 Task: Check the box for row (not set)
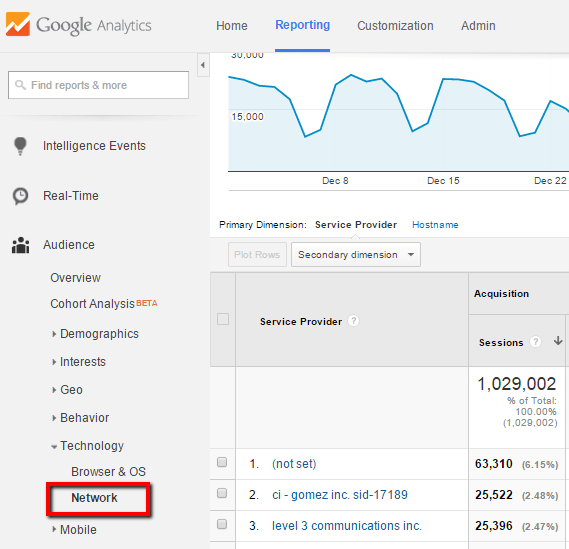(222, 462)
